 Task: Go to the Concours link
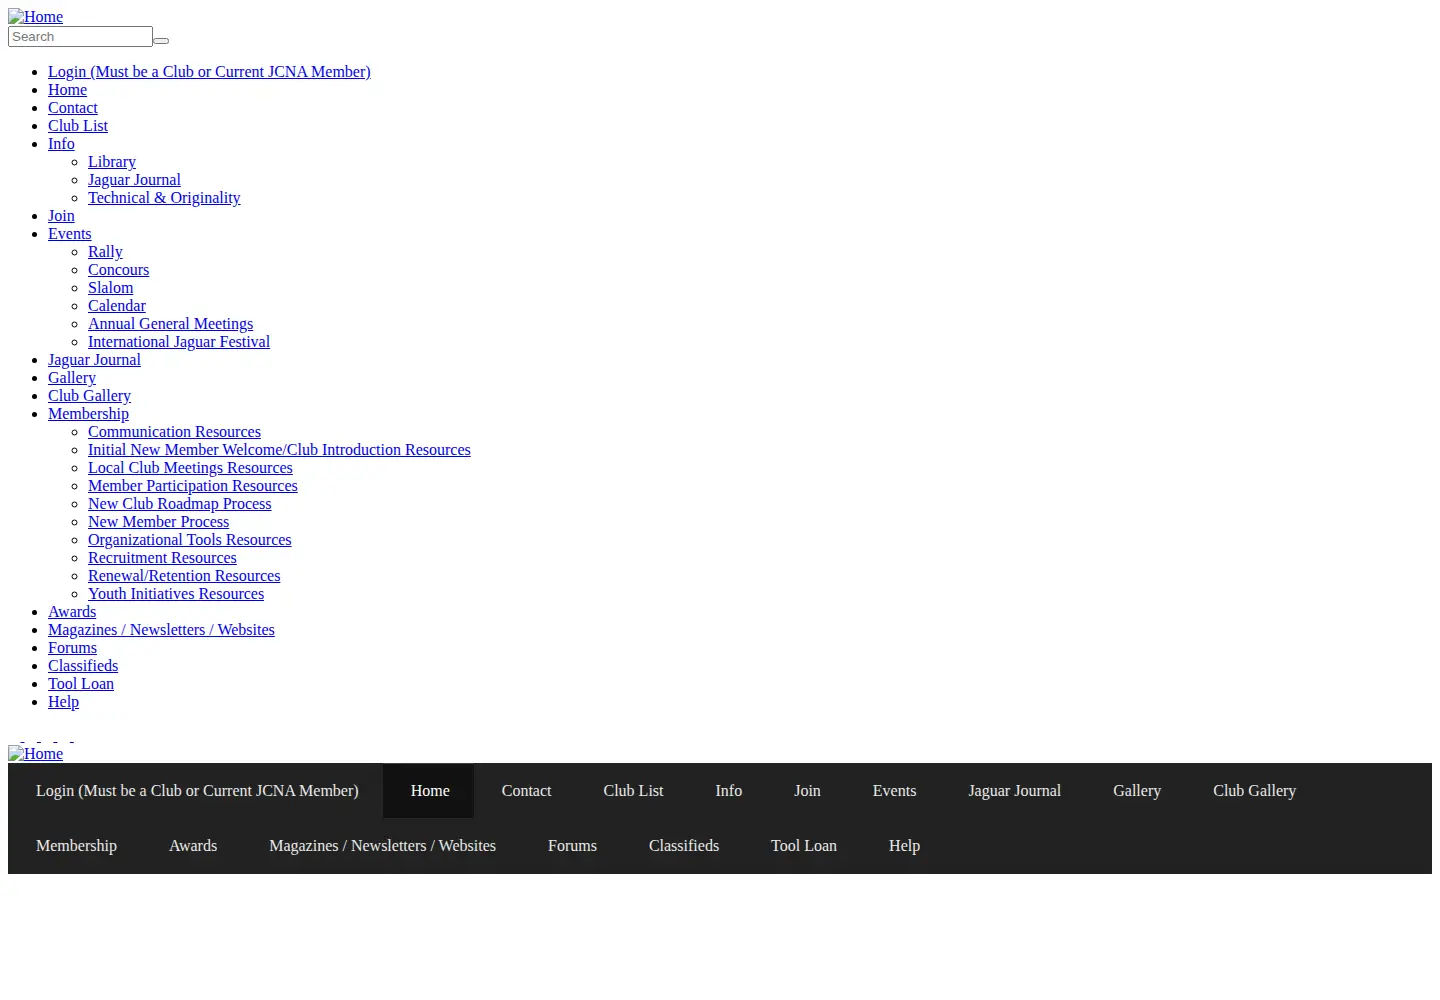(118, 270)
